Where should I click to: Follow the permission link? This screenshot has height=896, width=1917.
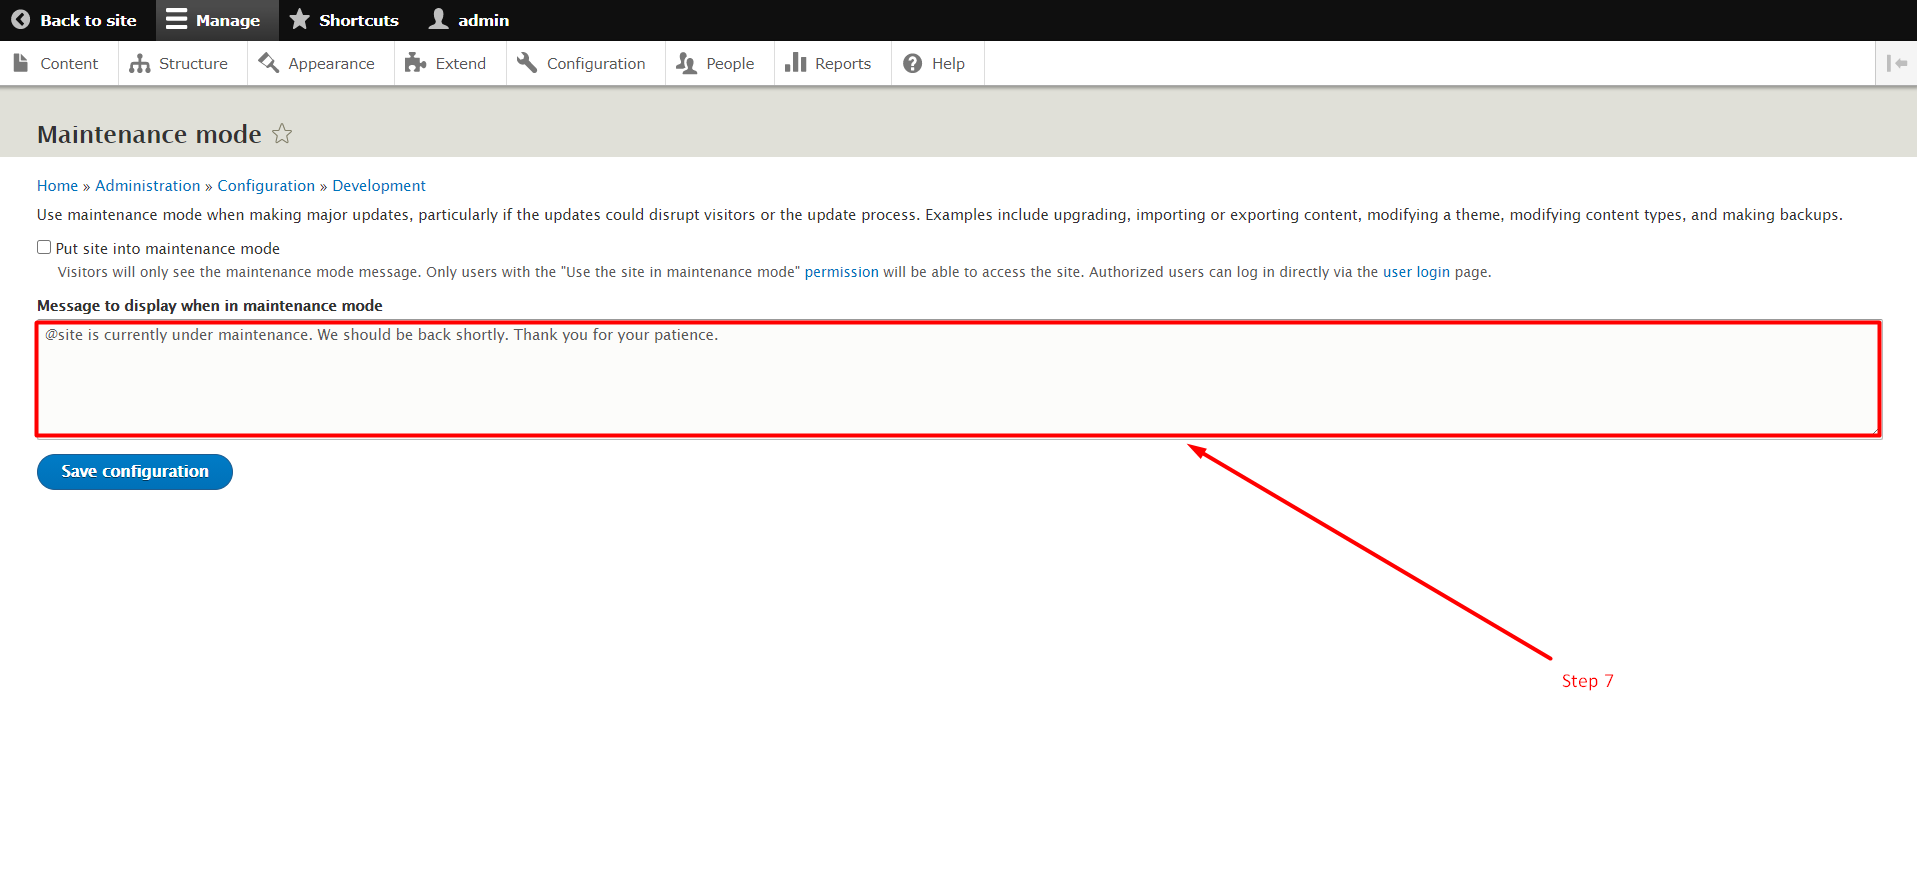point(842,272)
